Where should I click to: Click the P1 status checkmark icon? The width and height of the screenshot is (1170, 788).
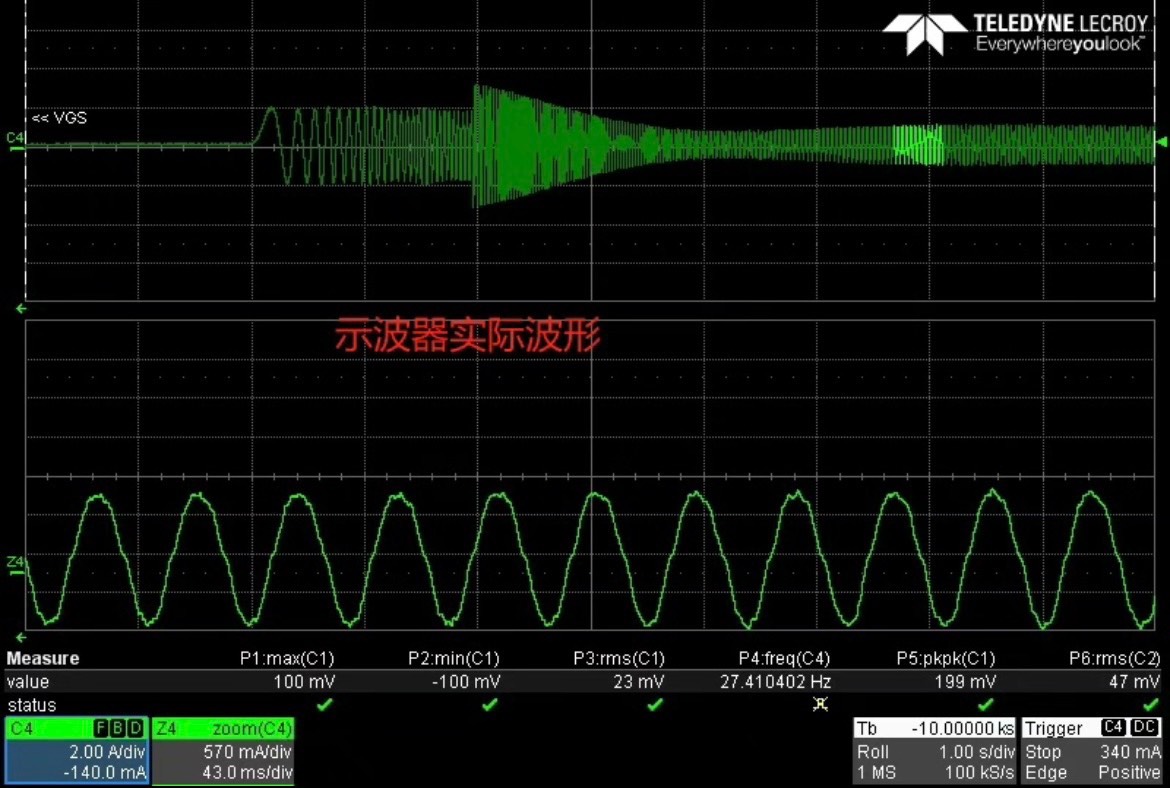point(325,704)
